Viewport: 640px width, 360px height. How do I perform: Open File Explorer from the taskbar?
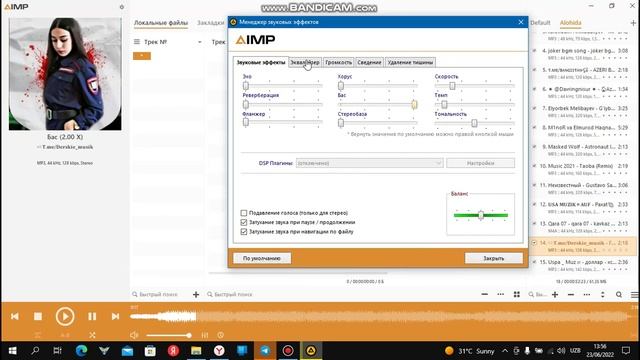point(196,351)
